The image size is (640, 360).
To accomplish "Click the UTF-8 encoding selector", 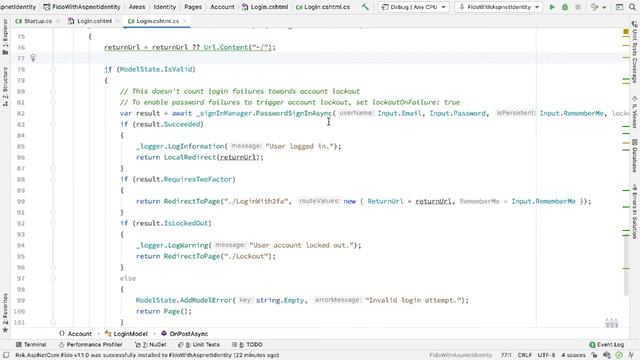I will tap(547, 355).
